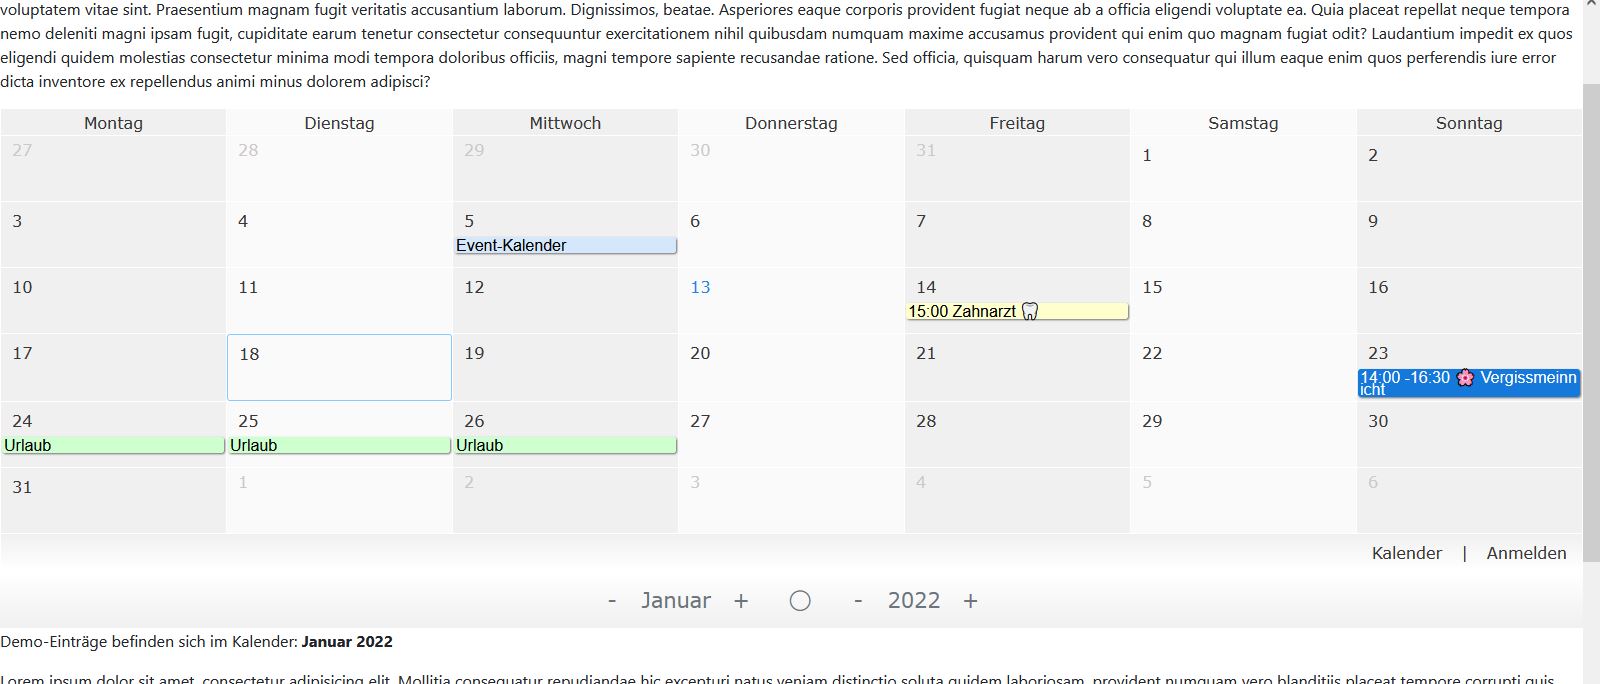
Task: Decrease year with minus before 2022
Action: click(x=858, y=601)
